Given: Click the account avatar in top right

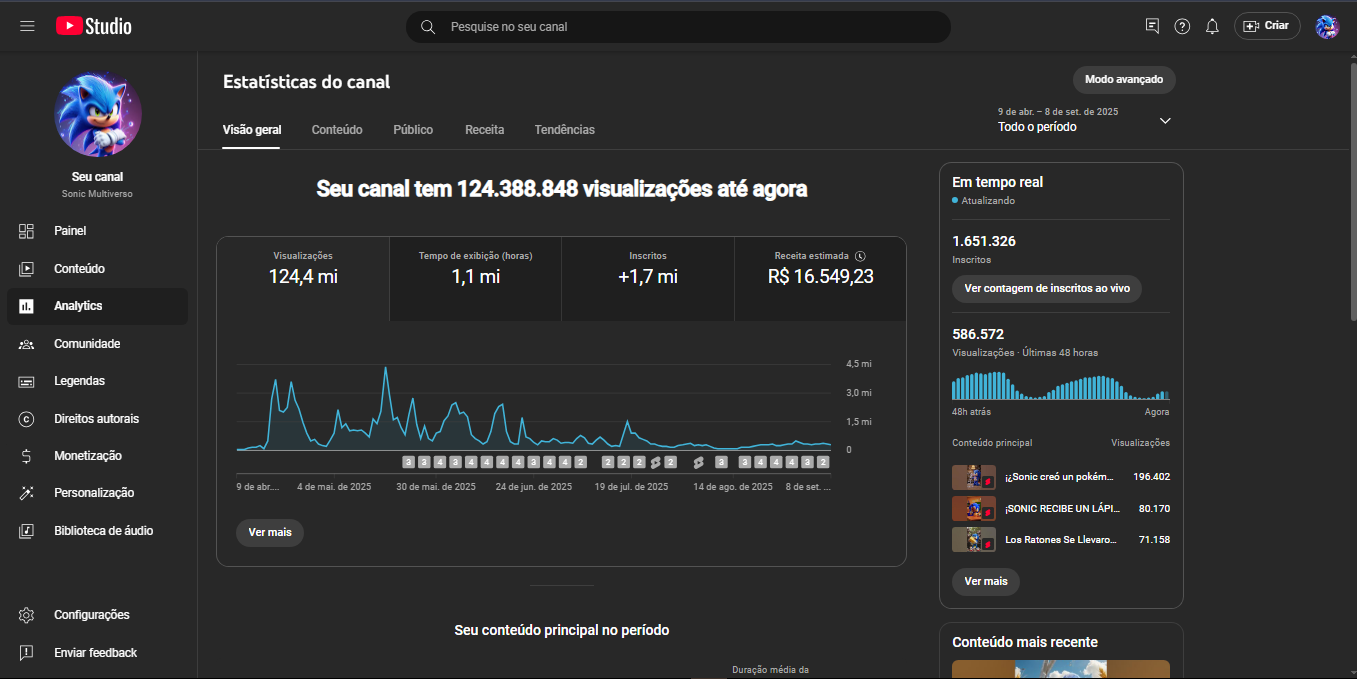Looking at the screenshot, I should (x=1326, y=27).
